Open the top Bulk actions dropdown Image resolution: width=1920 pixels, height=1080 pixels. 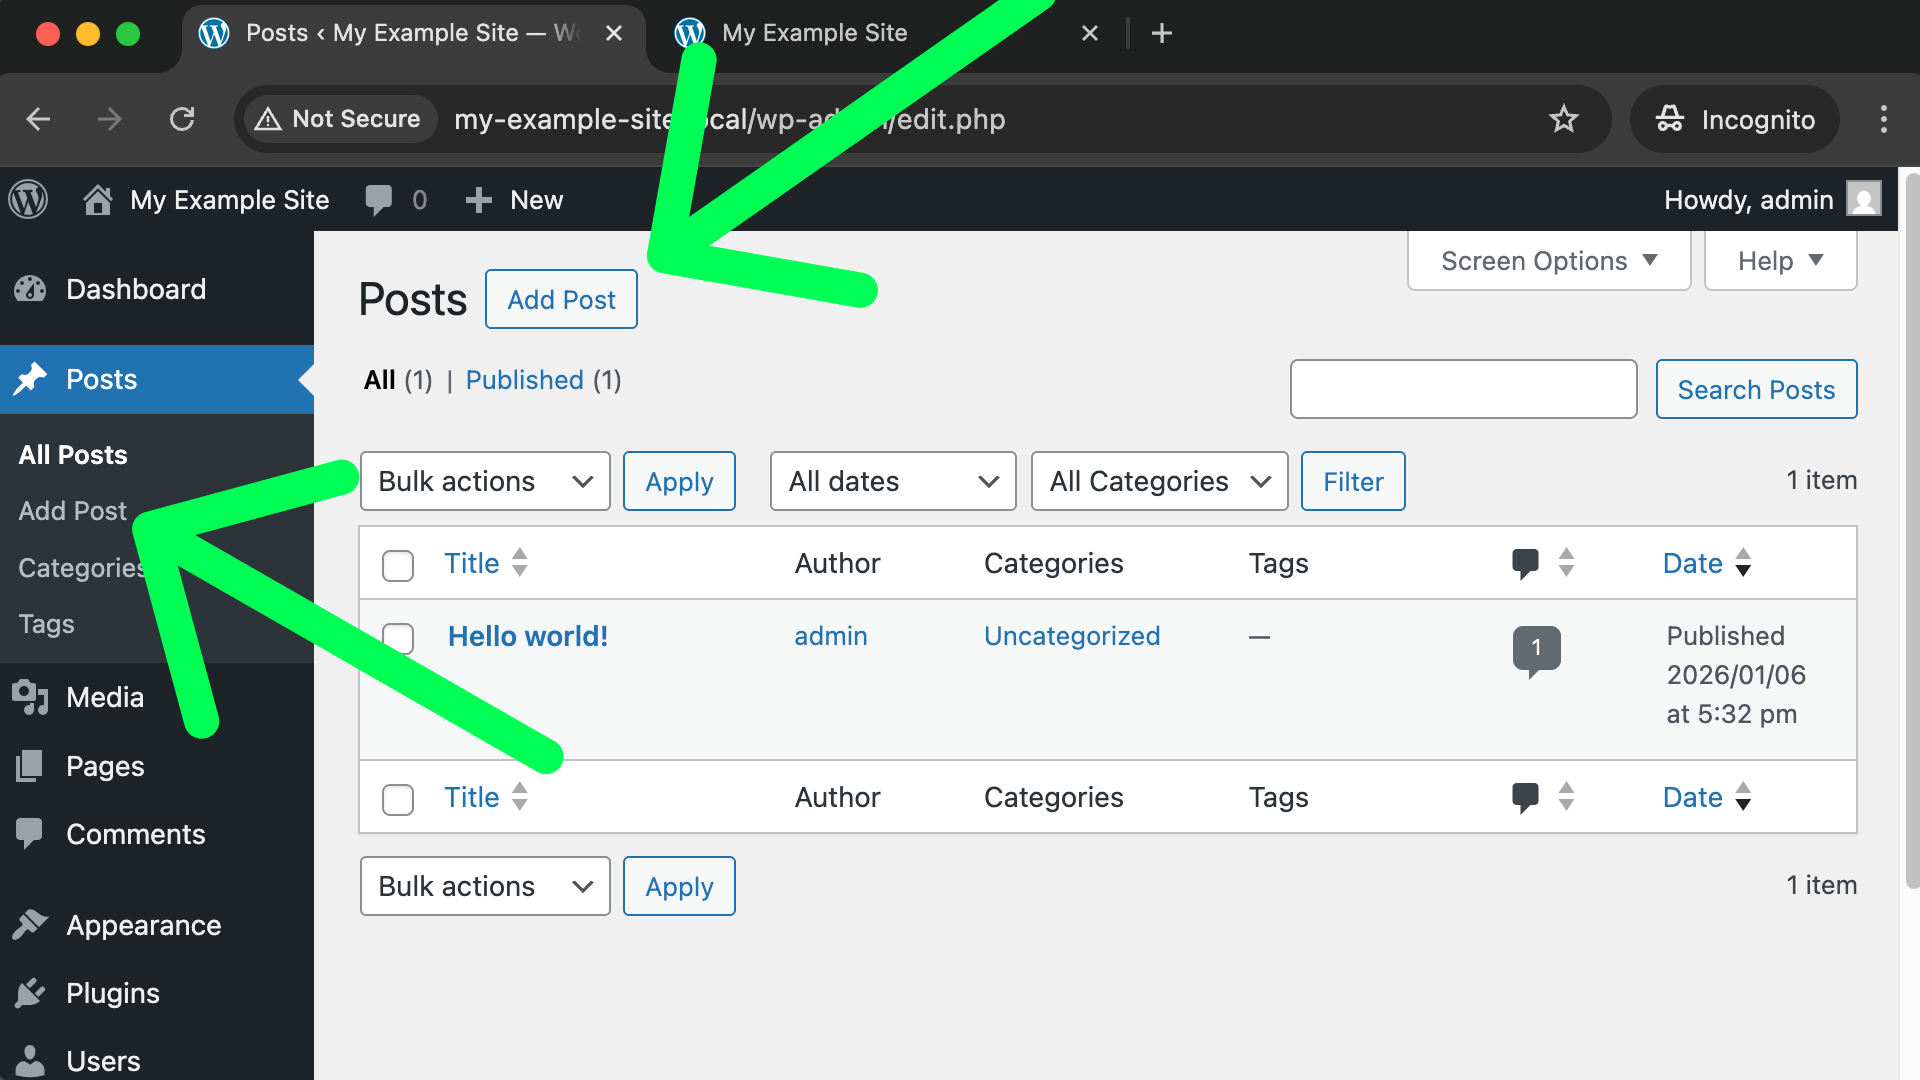point(485,481)
